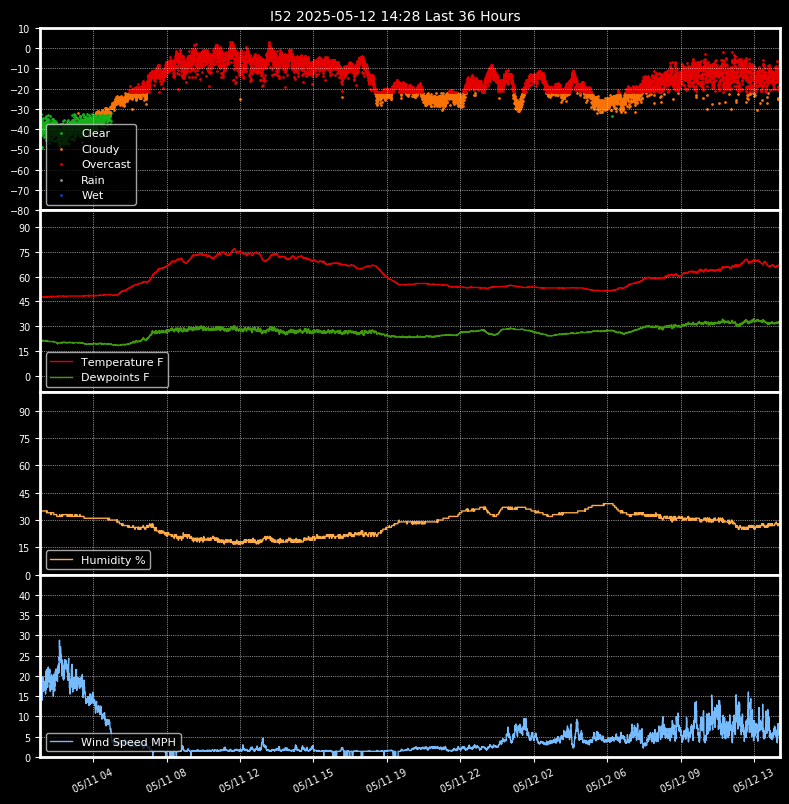
Task: Click the "05/11 08" time axis label
Action: click(166, 780)
